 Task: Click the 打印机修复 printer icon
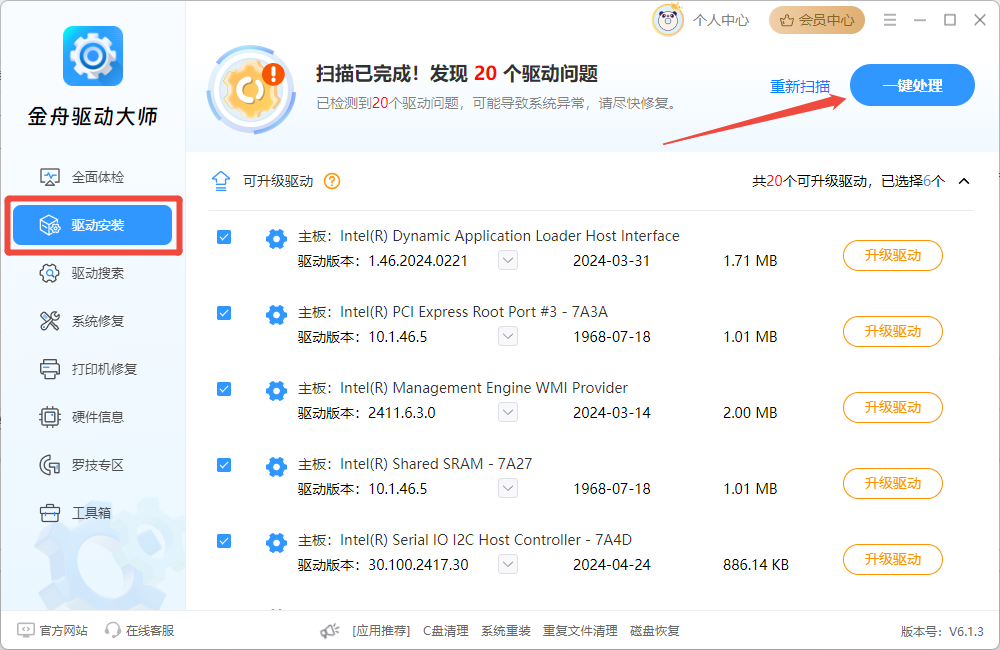tap(50, 369)
